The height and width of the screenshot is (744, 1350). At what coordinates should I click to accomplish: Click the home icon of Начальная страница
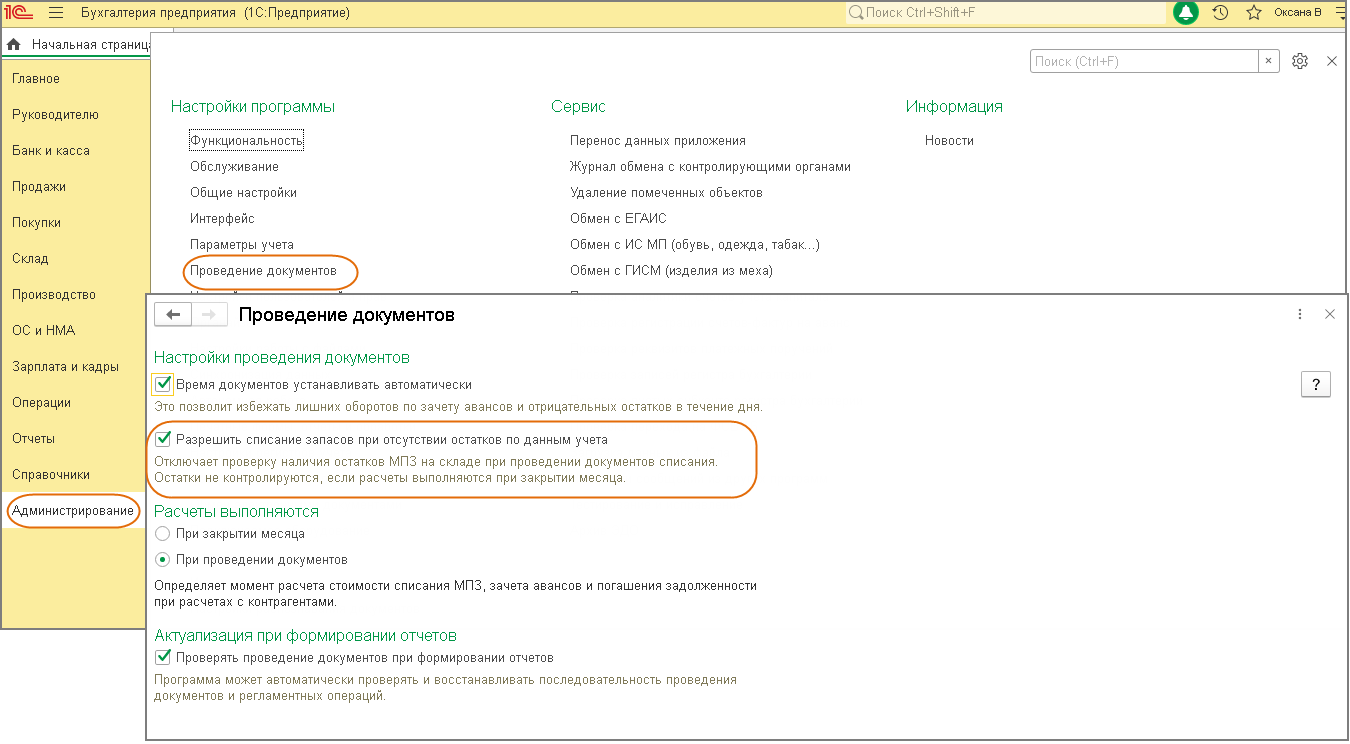(14, 44)
